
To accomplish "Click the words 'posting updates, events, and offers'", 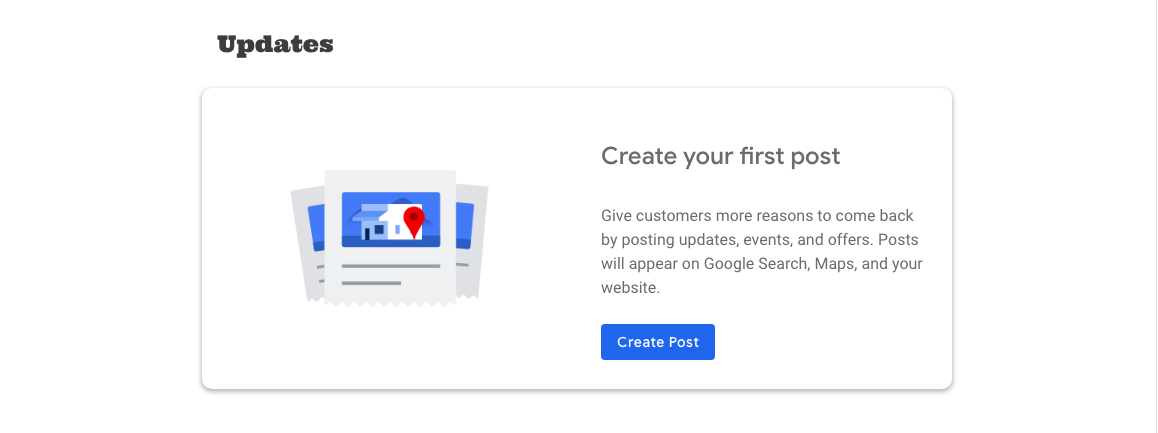I will pyautogui.click(x=748, y=240).
